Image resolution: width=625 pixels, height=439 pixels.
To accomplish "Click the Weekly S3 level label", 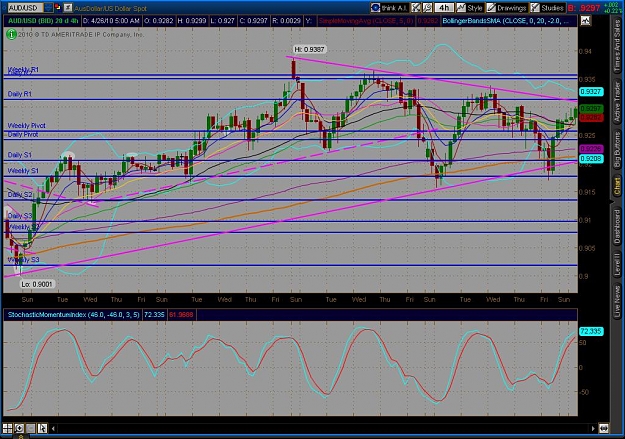I will (23, 260).
